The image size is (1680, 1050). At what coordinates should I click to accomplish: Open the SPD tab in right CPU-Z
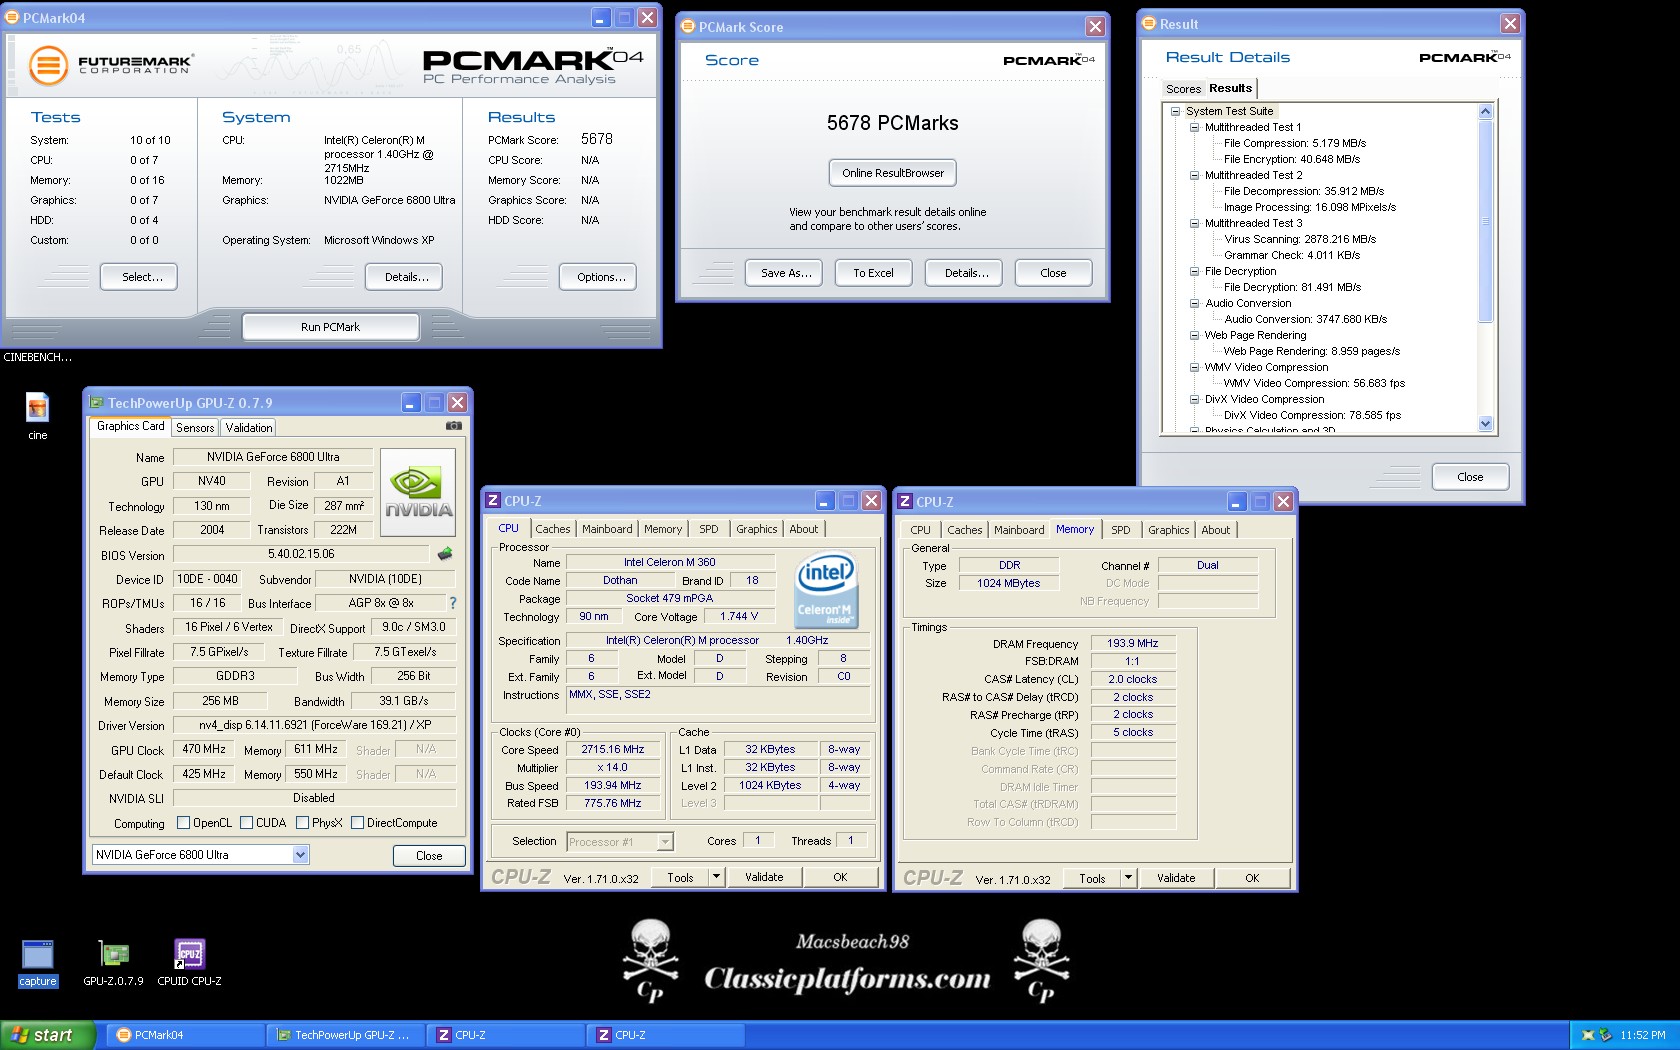[x=1121, y=530]
